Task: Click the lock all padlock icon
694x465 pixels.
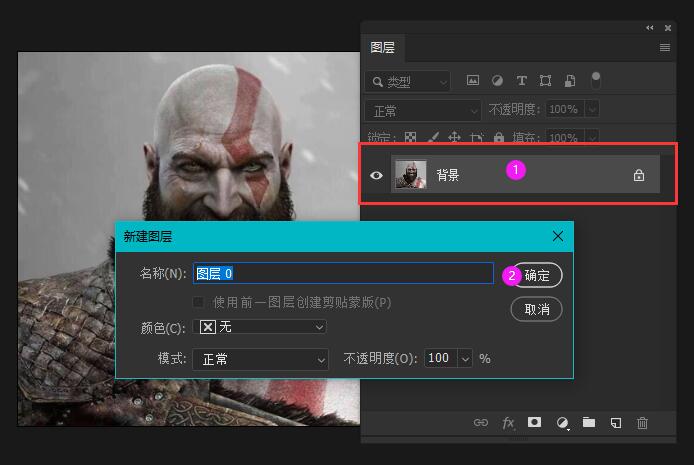Action: tap(499, 137)
